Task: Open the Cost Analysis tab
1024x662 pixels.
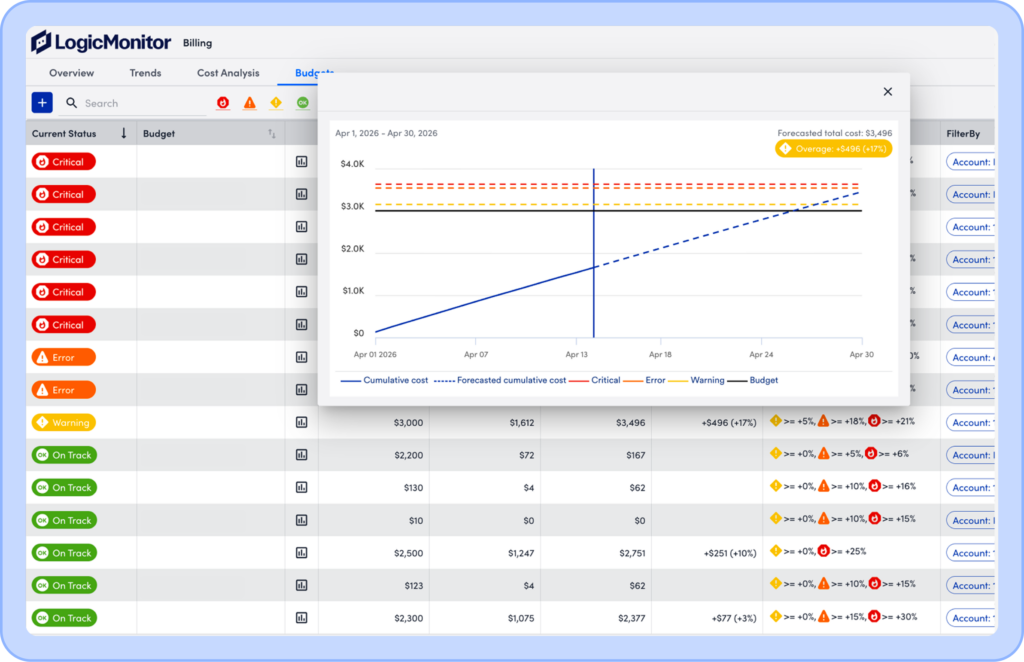Action: click(228, 73)
